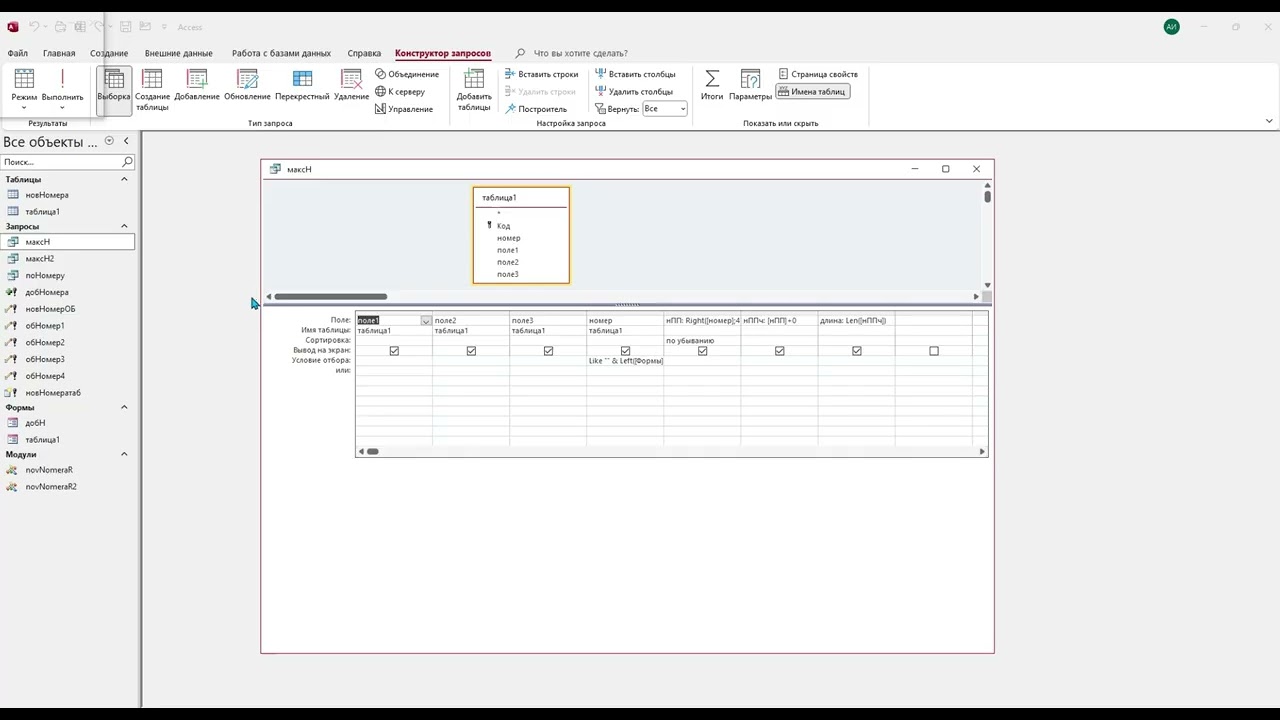Check the empty column's display checkbox
Viewport: 1280px width, 720px height.
tap(934, 351)
